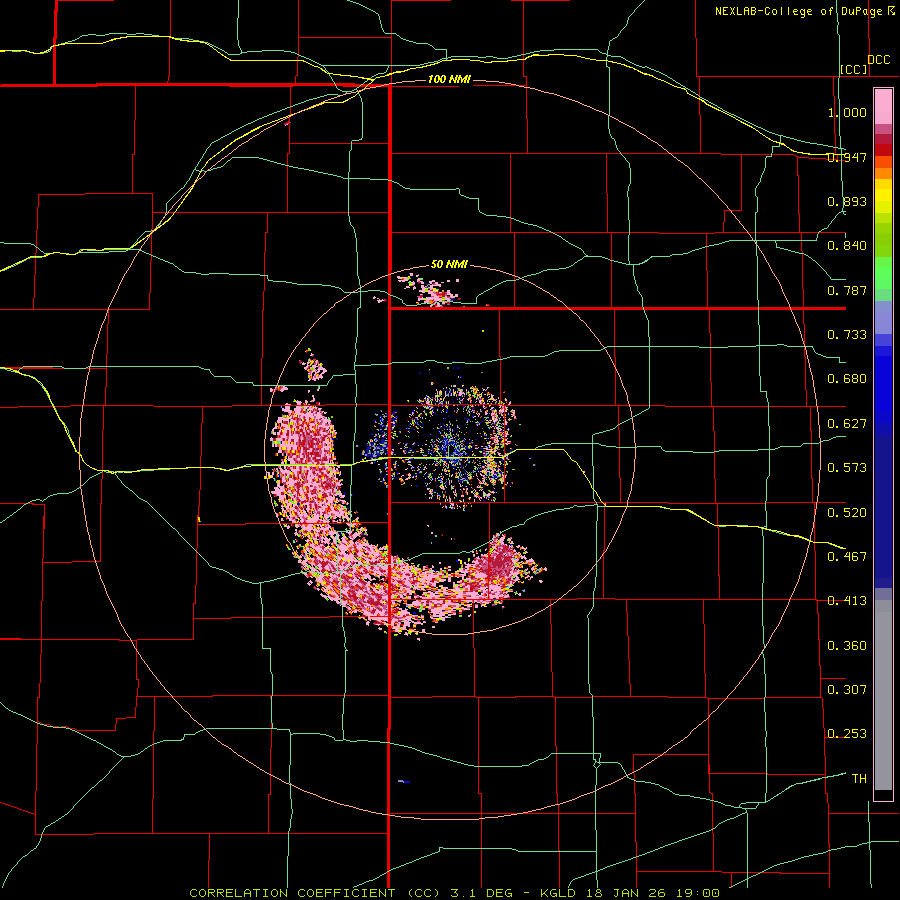Click the 1.000 value on the color scale
The height and width of the screenshot is (900, 900).
click(x=847, y=112)
